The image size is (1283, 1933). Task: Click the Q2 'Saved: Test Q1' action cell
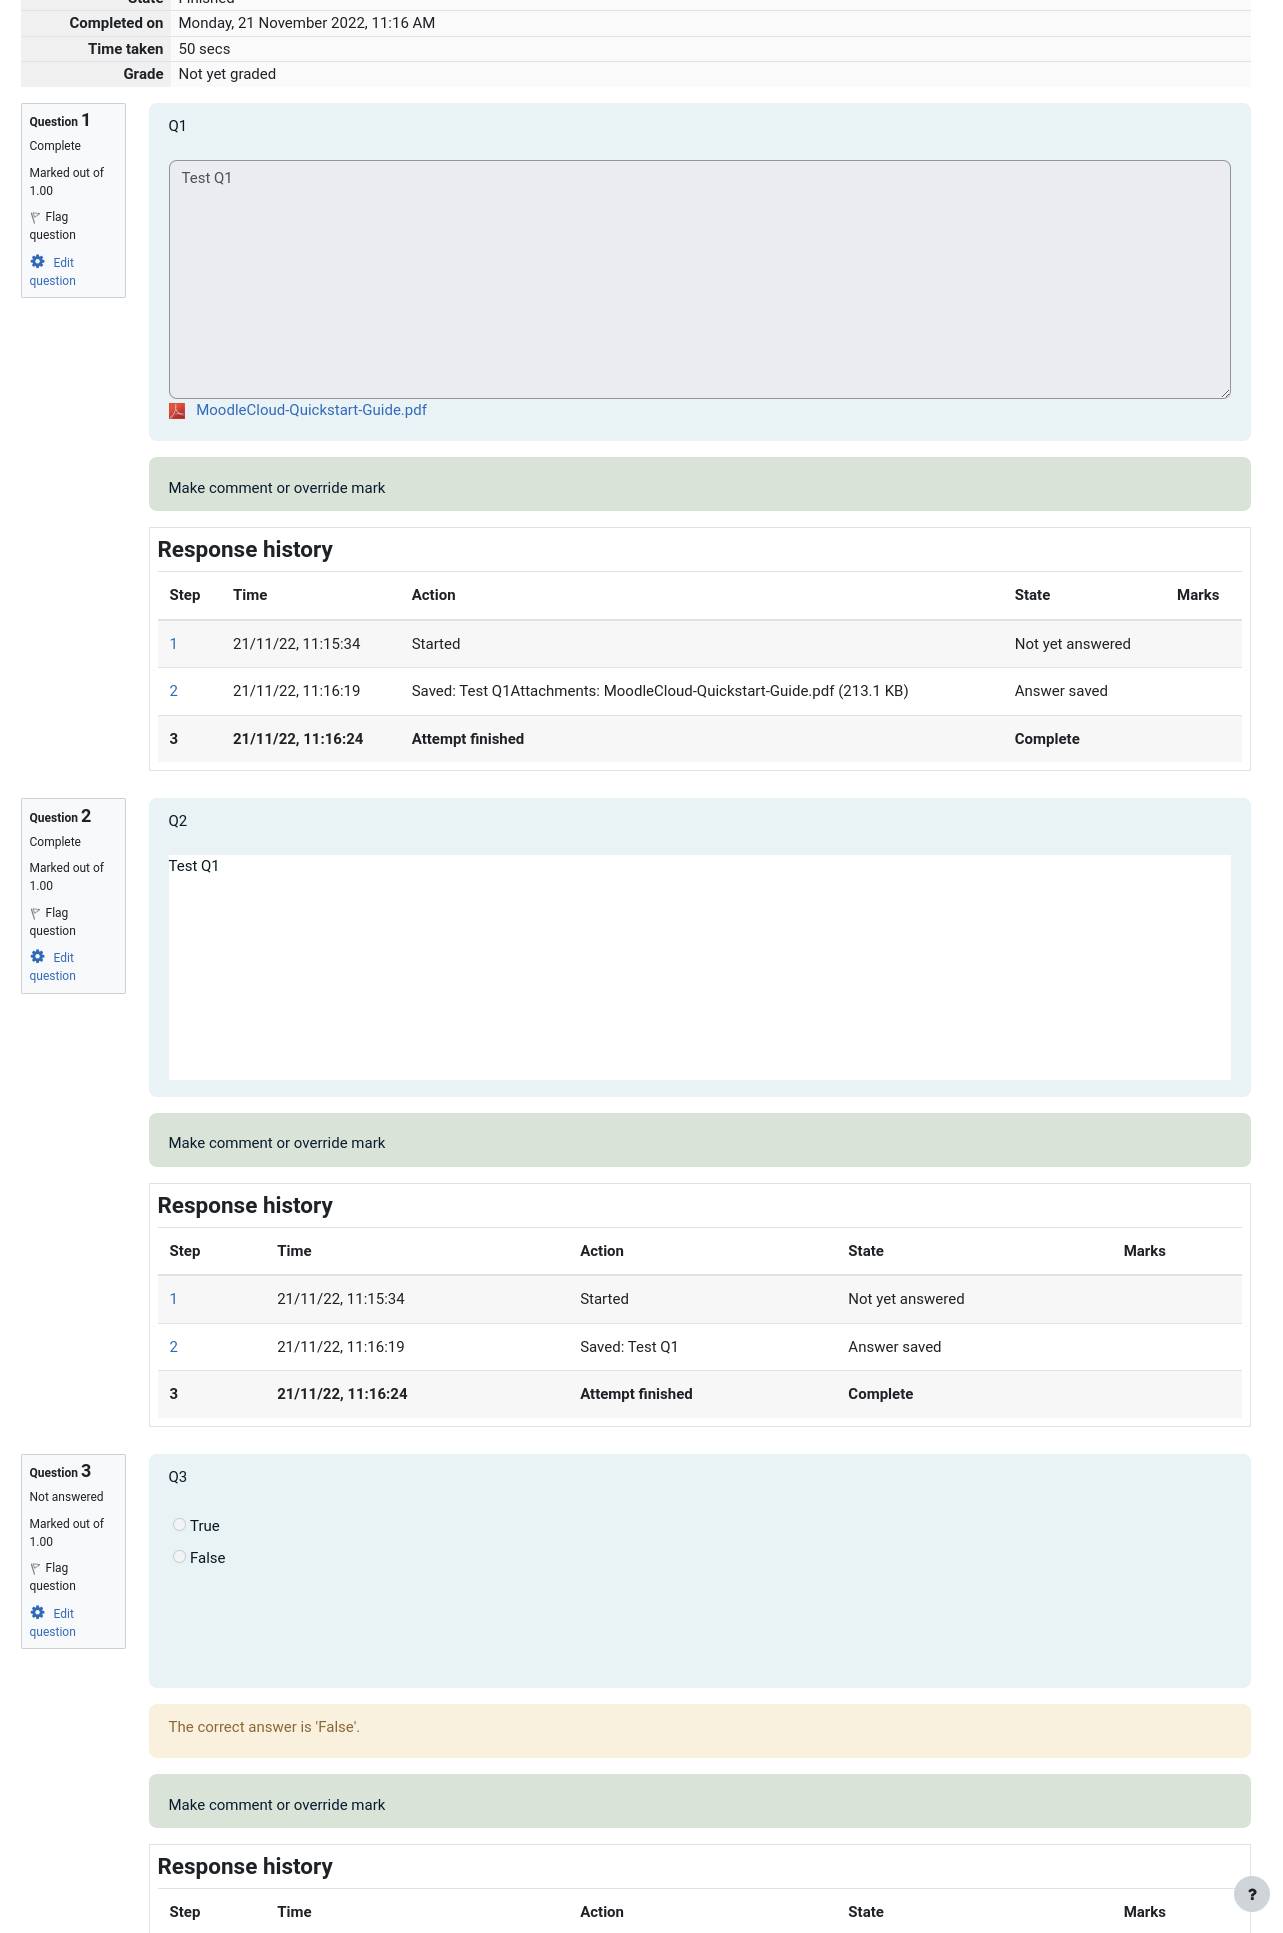(x=629, y=1347)
